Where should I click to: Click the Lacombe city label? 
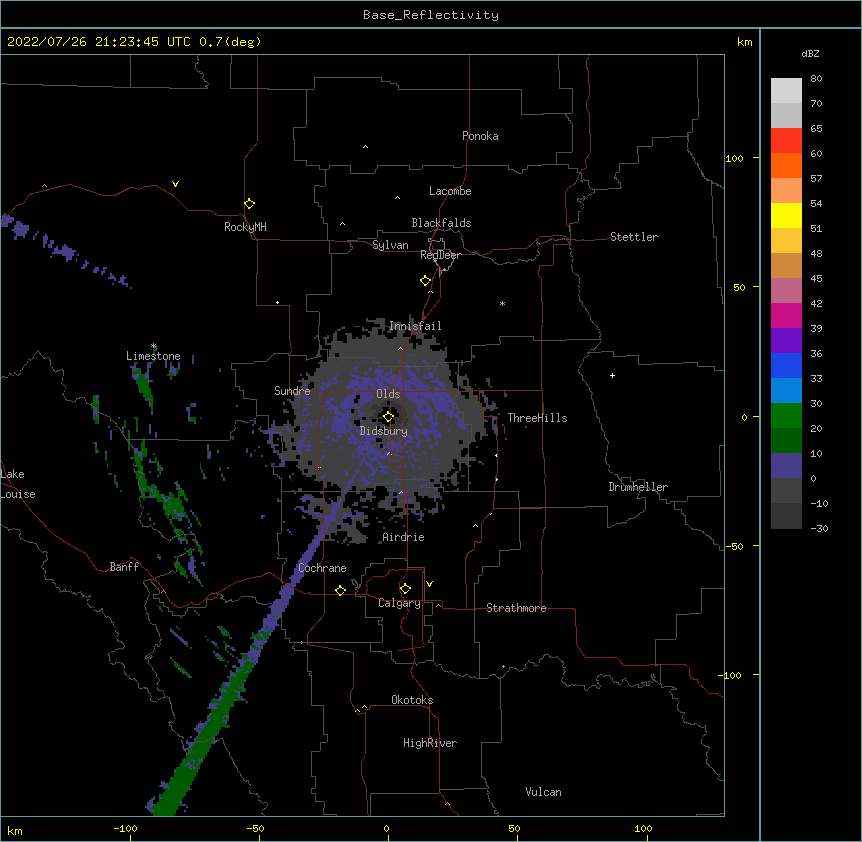click(450, 191)
